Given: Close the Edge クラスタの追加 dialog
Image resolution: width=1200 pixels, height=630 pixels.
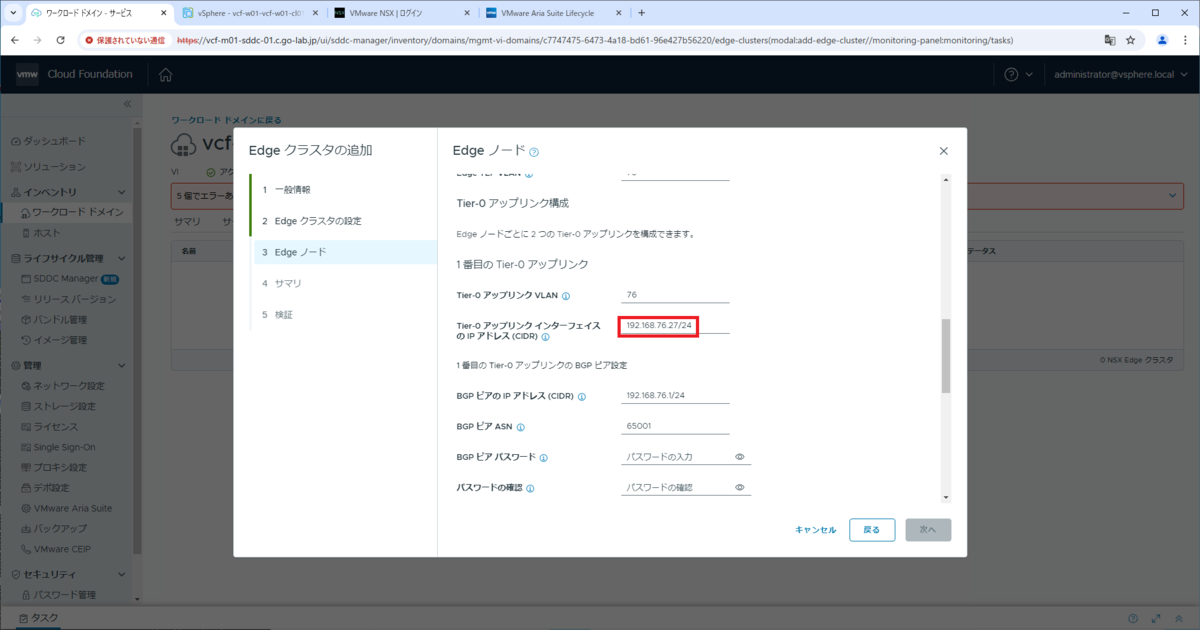Looking at the screenshot, I should tap(943, 151).
